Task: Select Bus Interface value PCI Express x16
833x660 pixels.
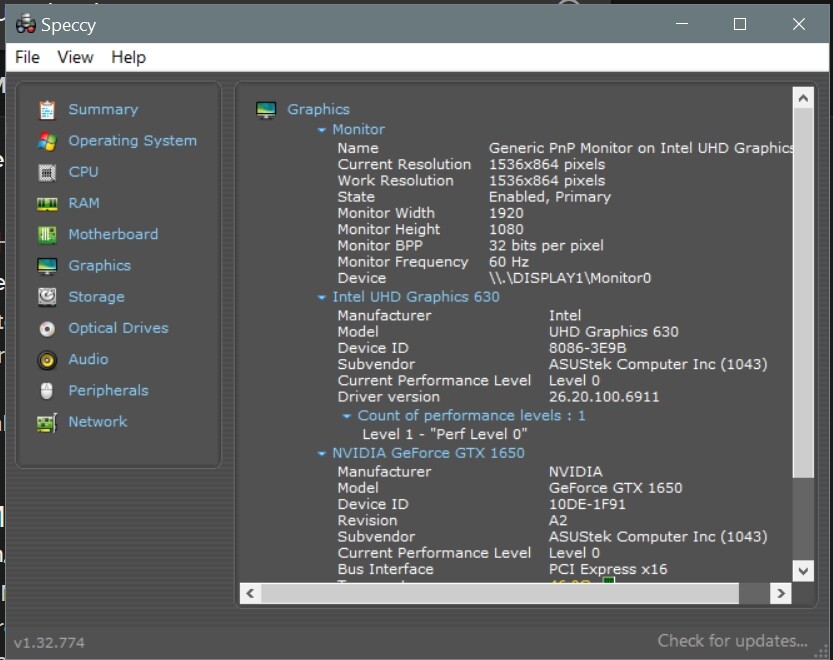Action: [608, 570]
